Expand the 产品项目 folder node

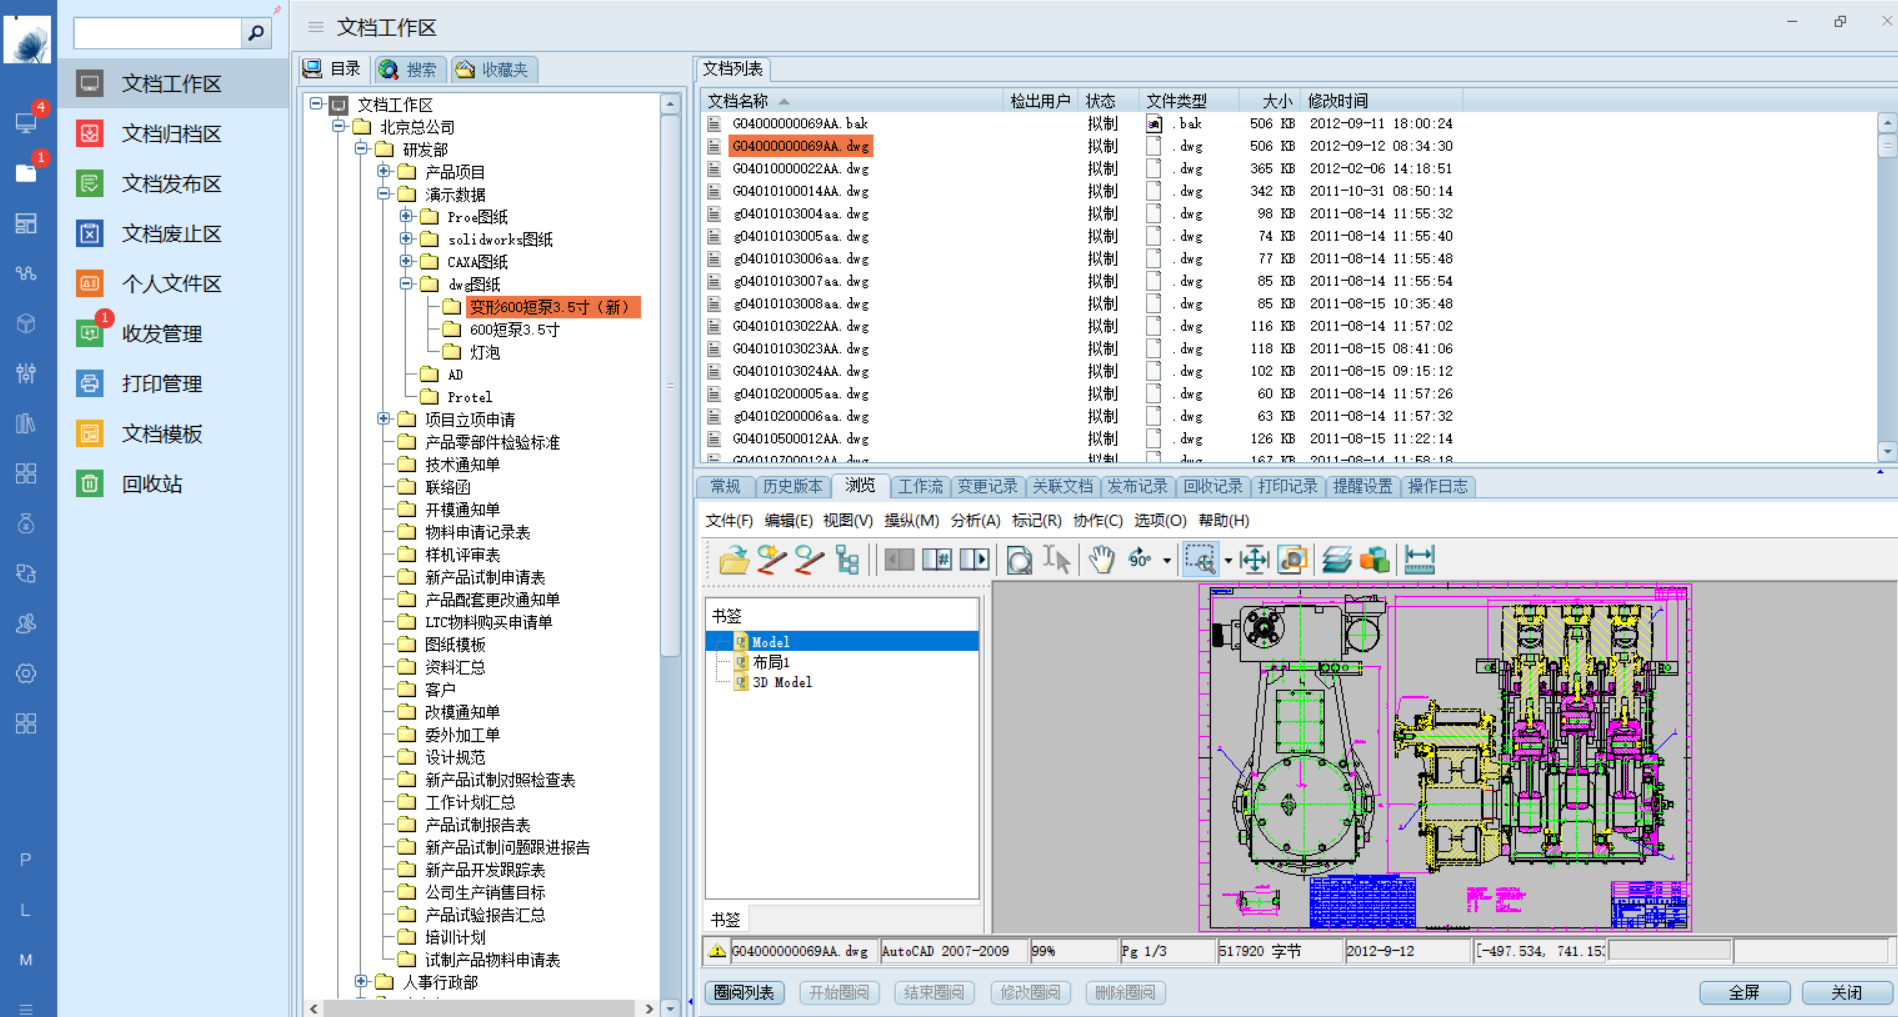click(x=384, y=171)
